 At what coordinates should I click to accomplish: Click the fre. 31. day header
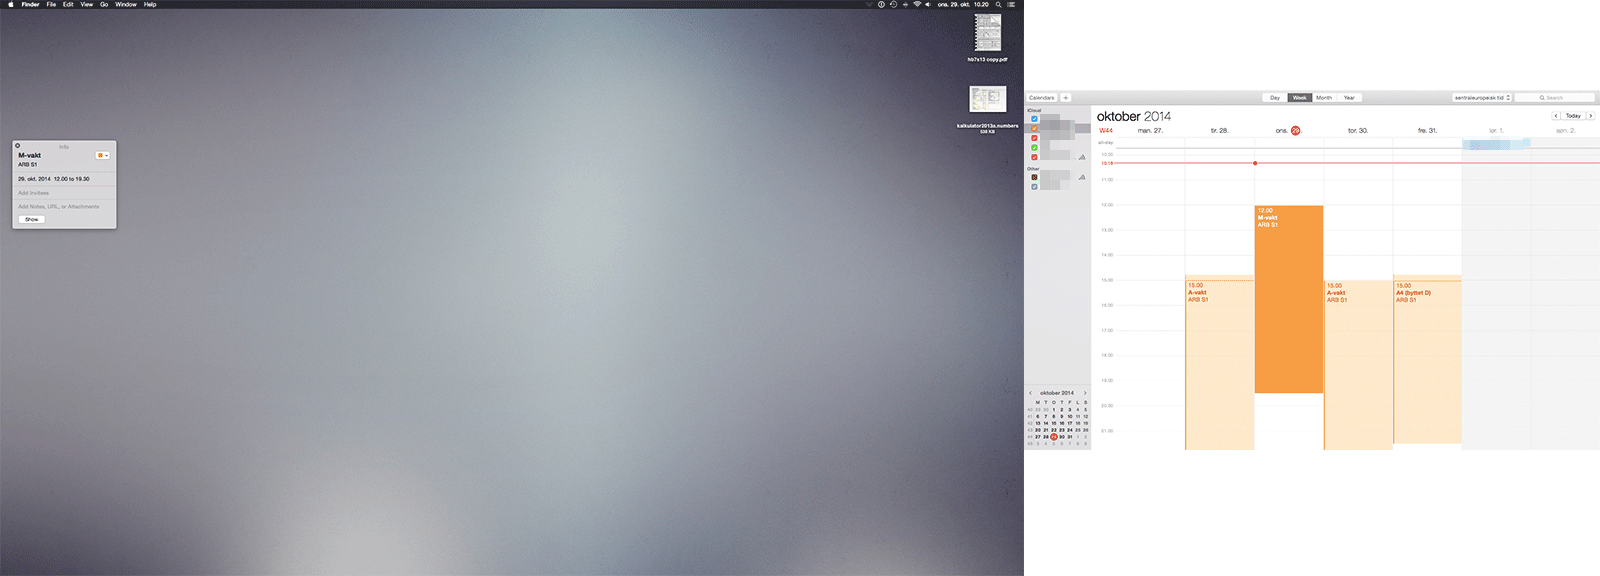pyautogui.click(x=1427, y=131)
